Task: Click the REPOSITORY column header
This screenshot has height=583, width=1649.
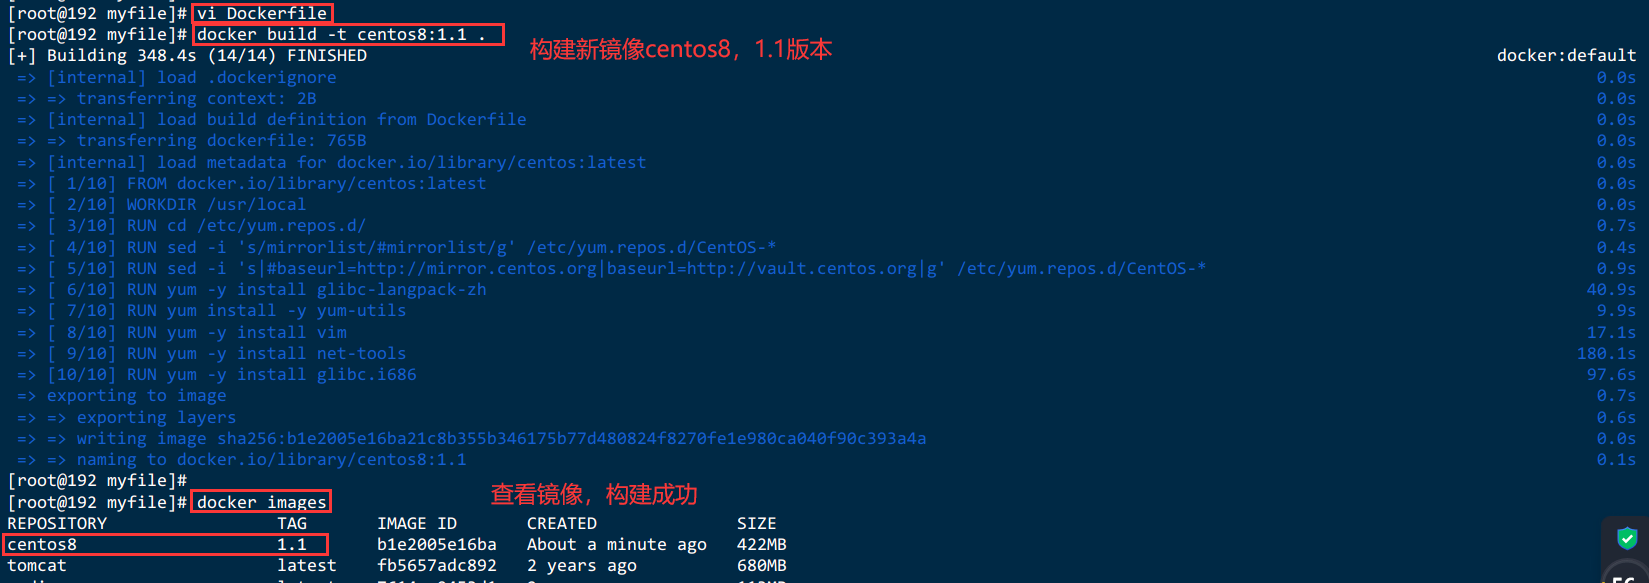Action: tap(57, 524)
